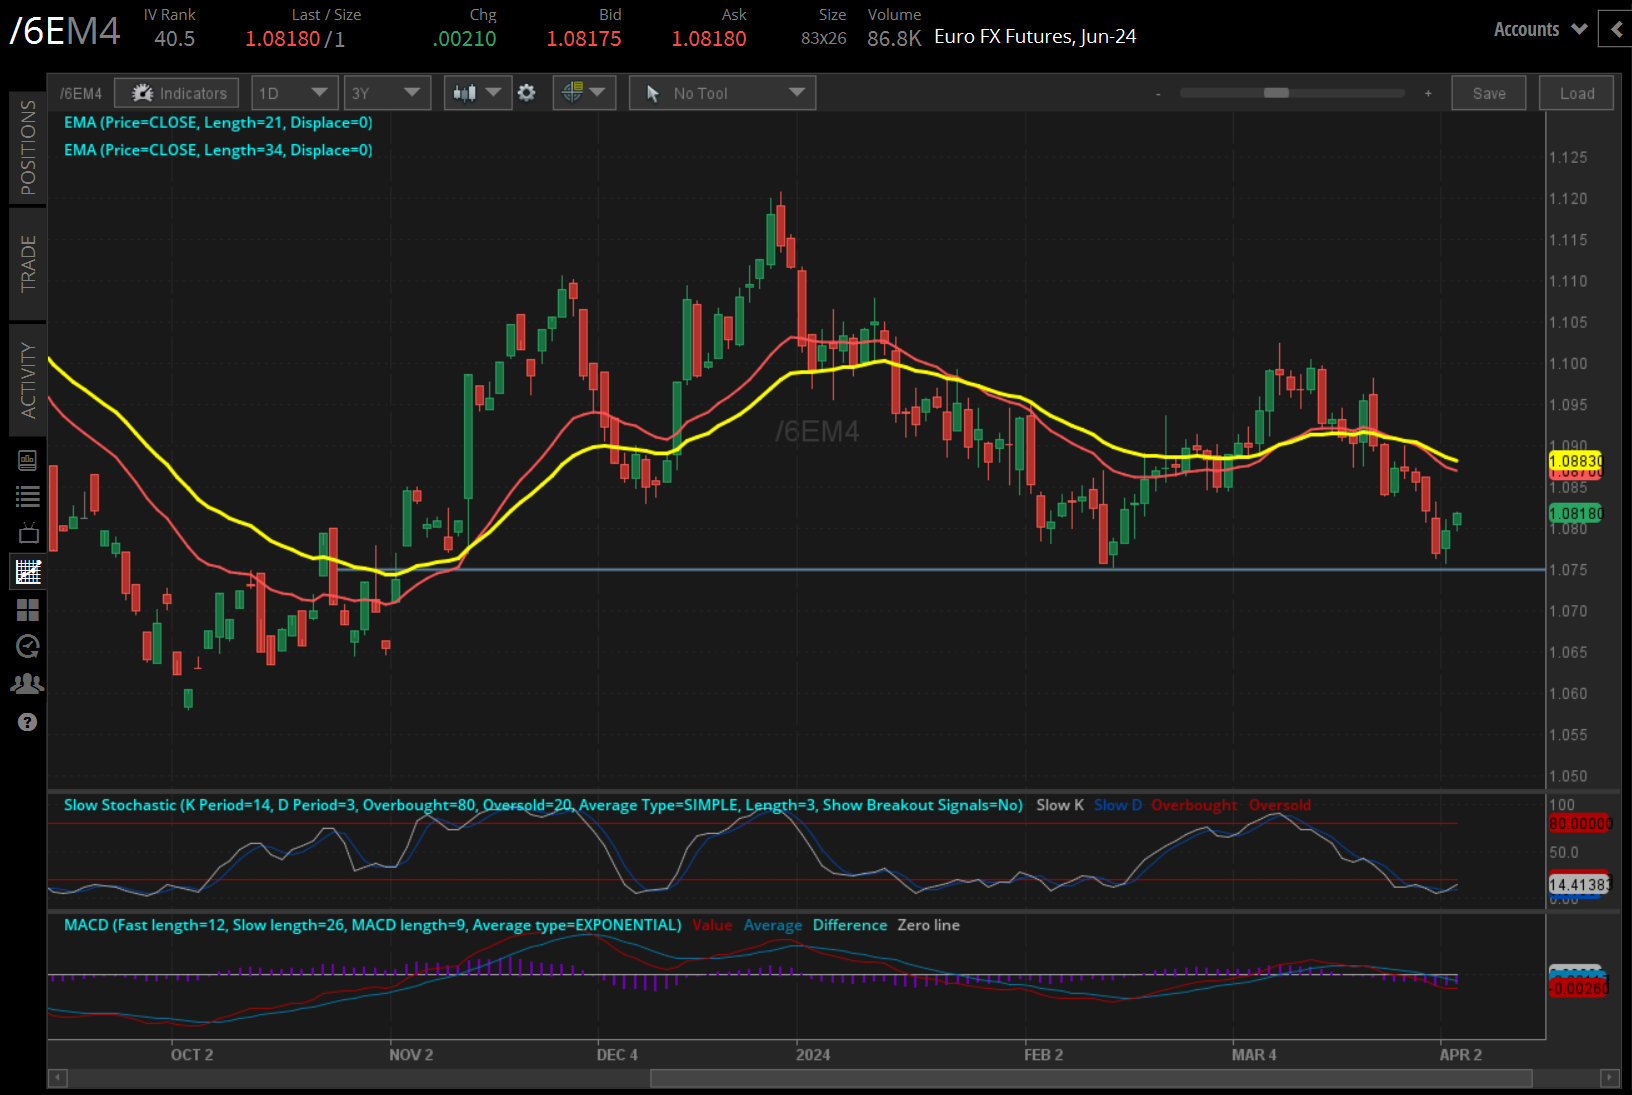The height and width of the screenshot is (1095, 1632).
Task: Open the chart settings gear icon
Action: point(527,93)
